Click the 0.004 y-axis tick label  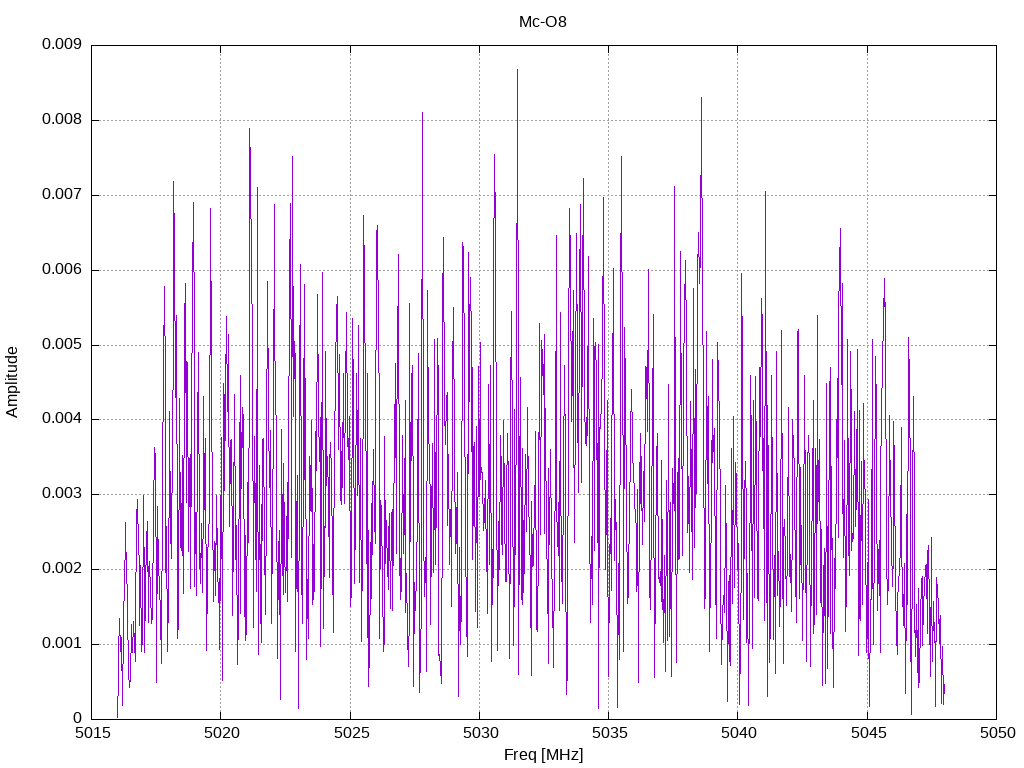tap(62, 419)
